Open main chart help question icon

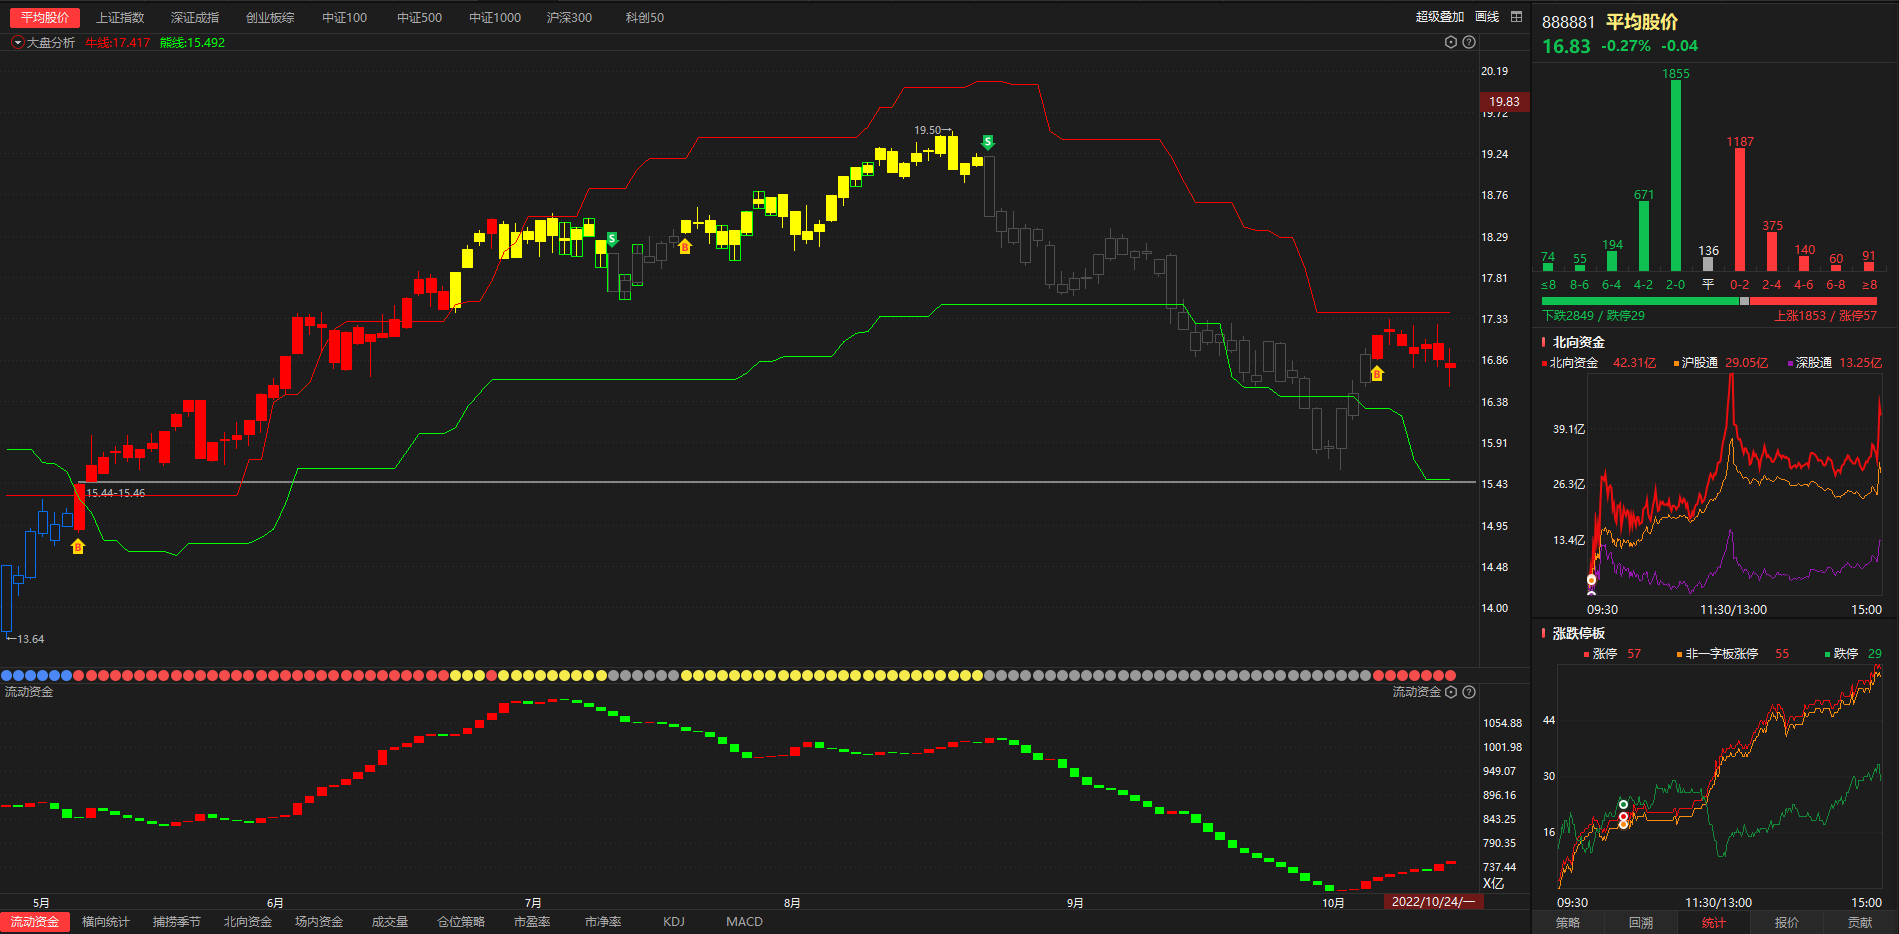click(1469, 42)
